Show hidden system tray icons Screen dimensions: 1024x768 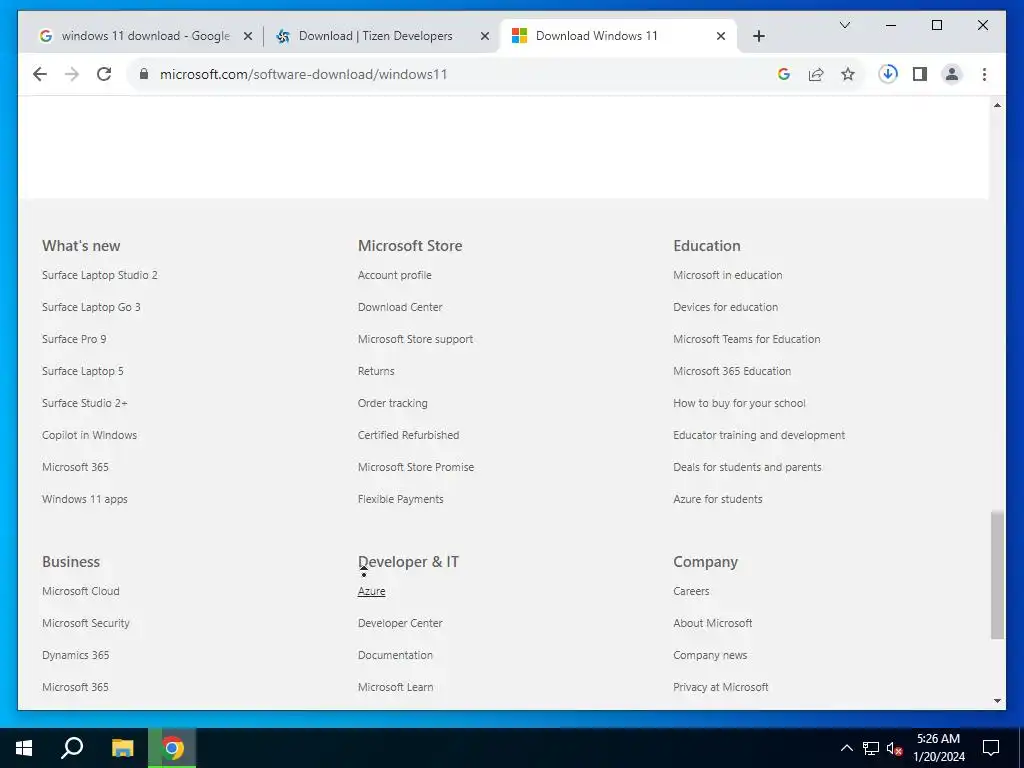(x=846, y=748)
